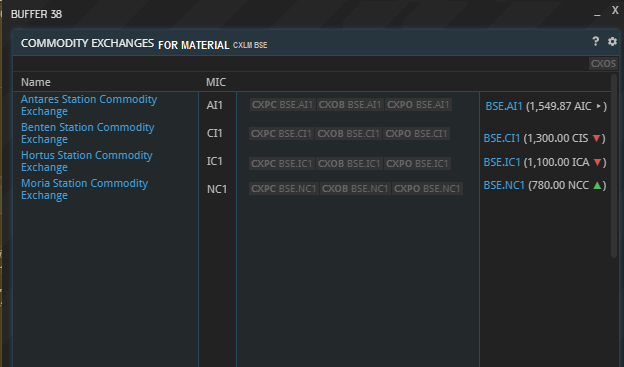Open Moria Station Commodity Exchange link
The height and width of the screenshot is (367, 624).
(x=84, y=189)
